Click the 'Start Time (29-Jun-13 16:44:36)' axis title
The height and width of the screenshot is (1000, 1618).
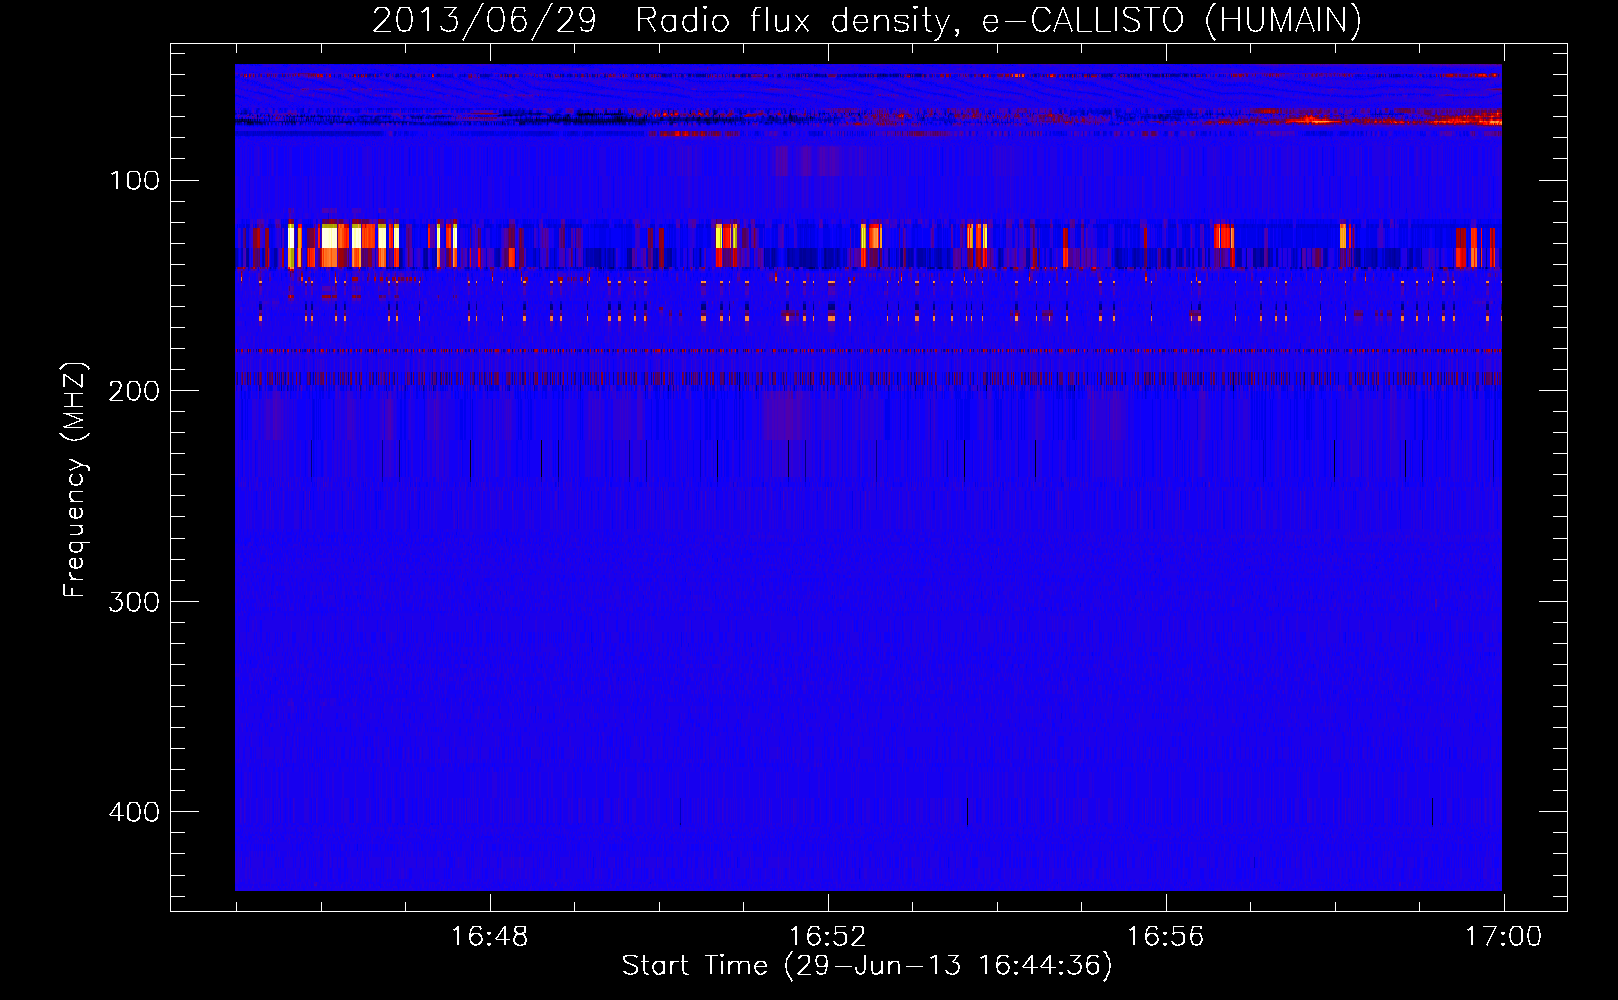point(867,966)
